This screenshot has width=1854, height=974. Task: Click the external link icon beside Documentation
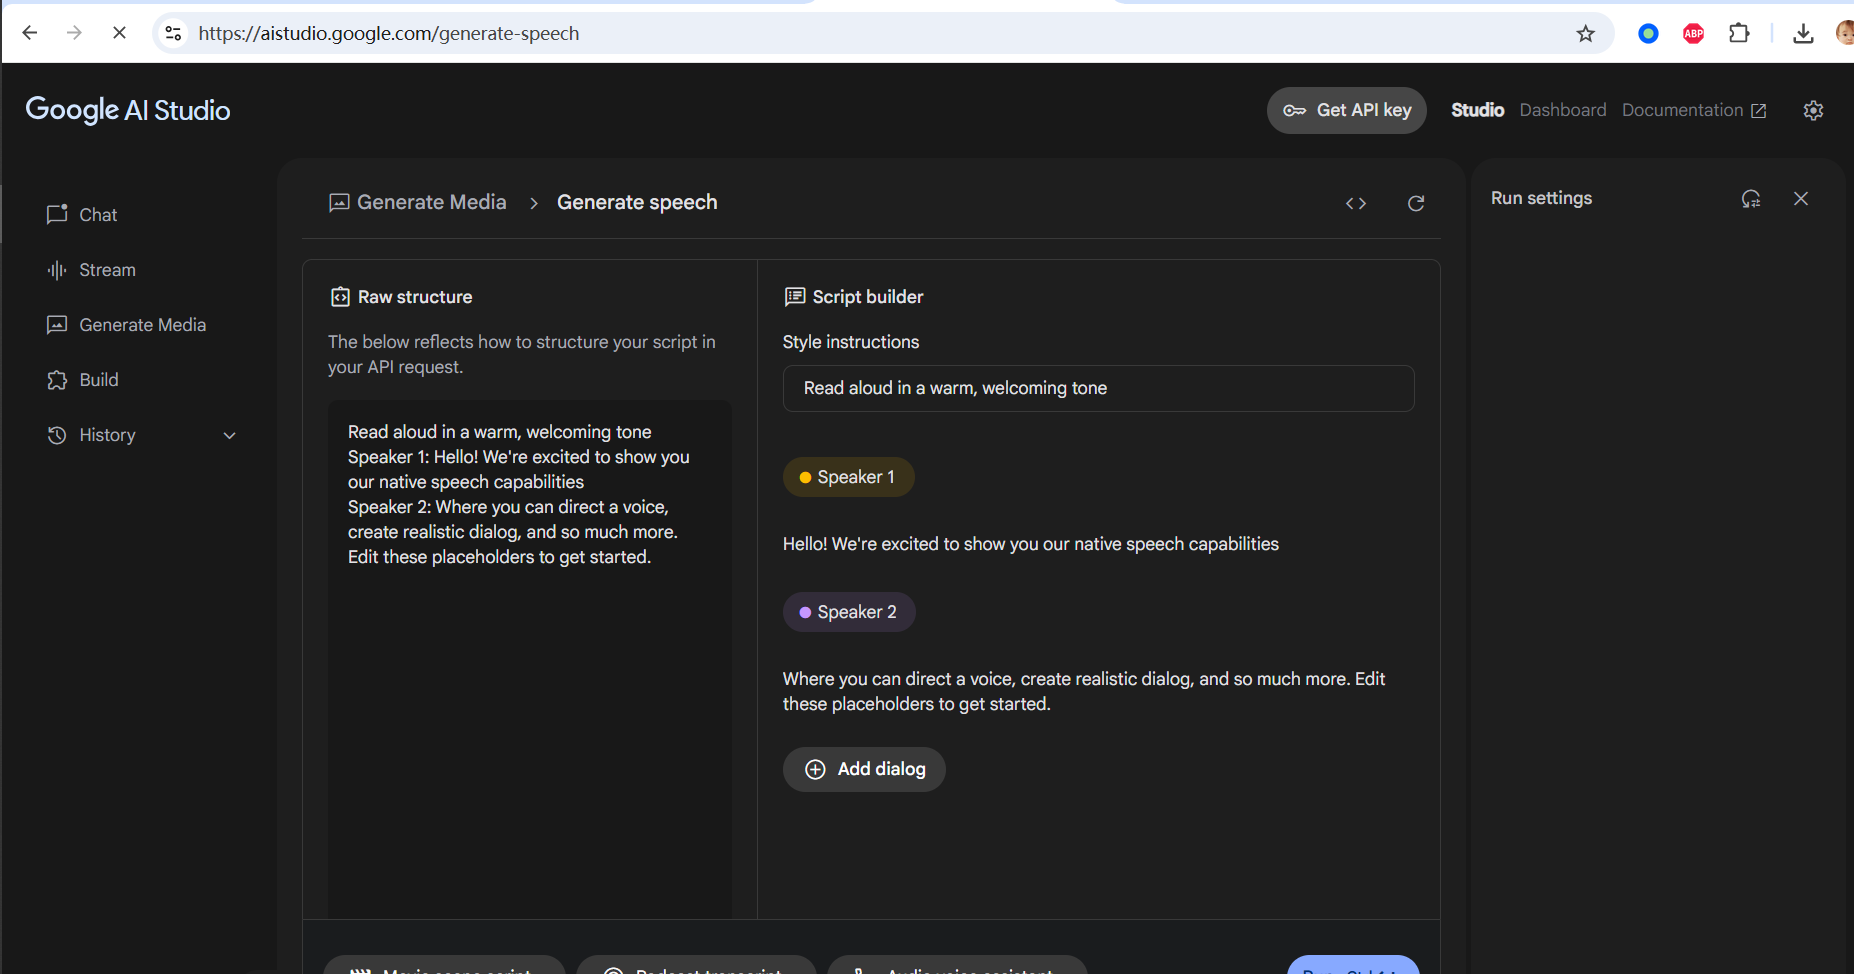pyautogui.click(x=1758, y=111)
